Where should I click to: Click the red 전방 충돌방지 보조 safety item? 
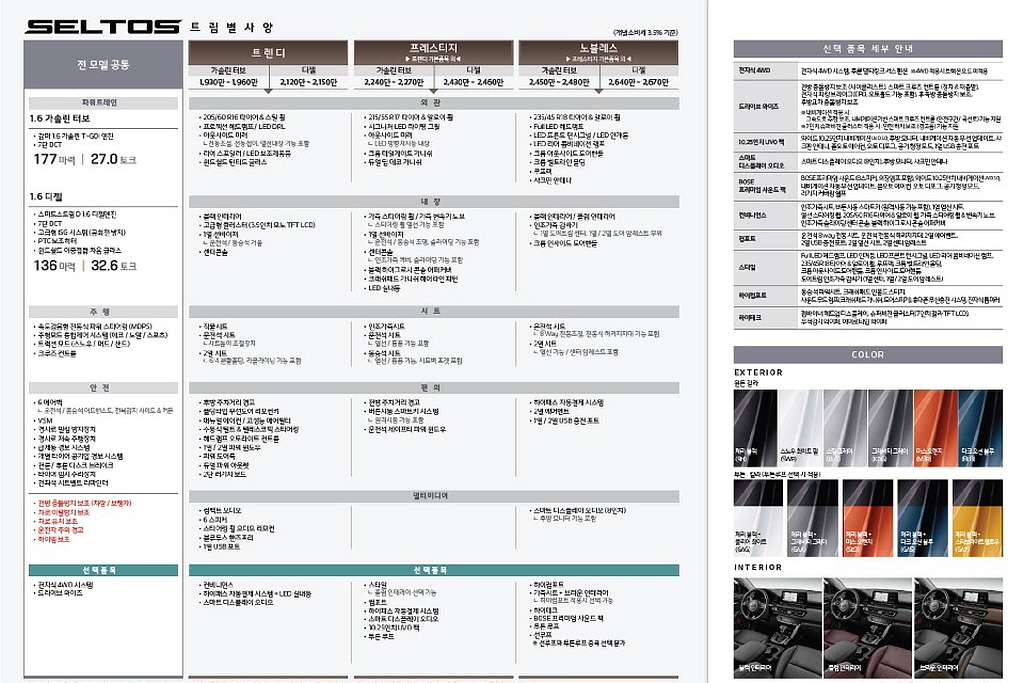84,503
